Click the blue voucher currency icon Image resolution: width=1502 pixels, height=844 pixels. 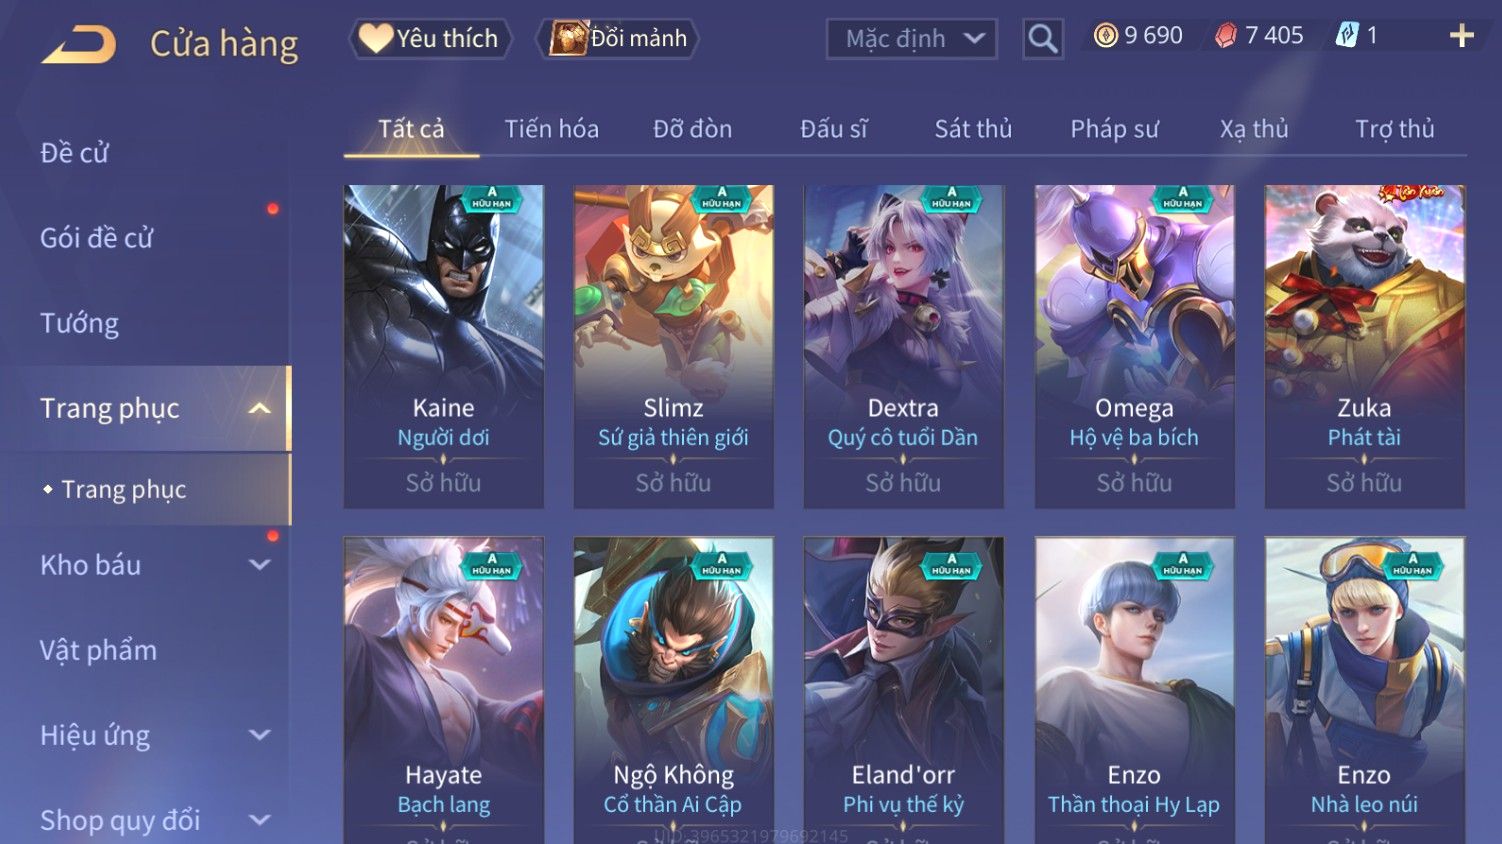click(x=1347, y=36)
